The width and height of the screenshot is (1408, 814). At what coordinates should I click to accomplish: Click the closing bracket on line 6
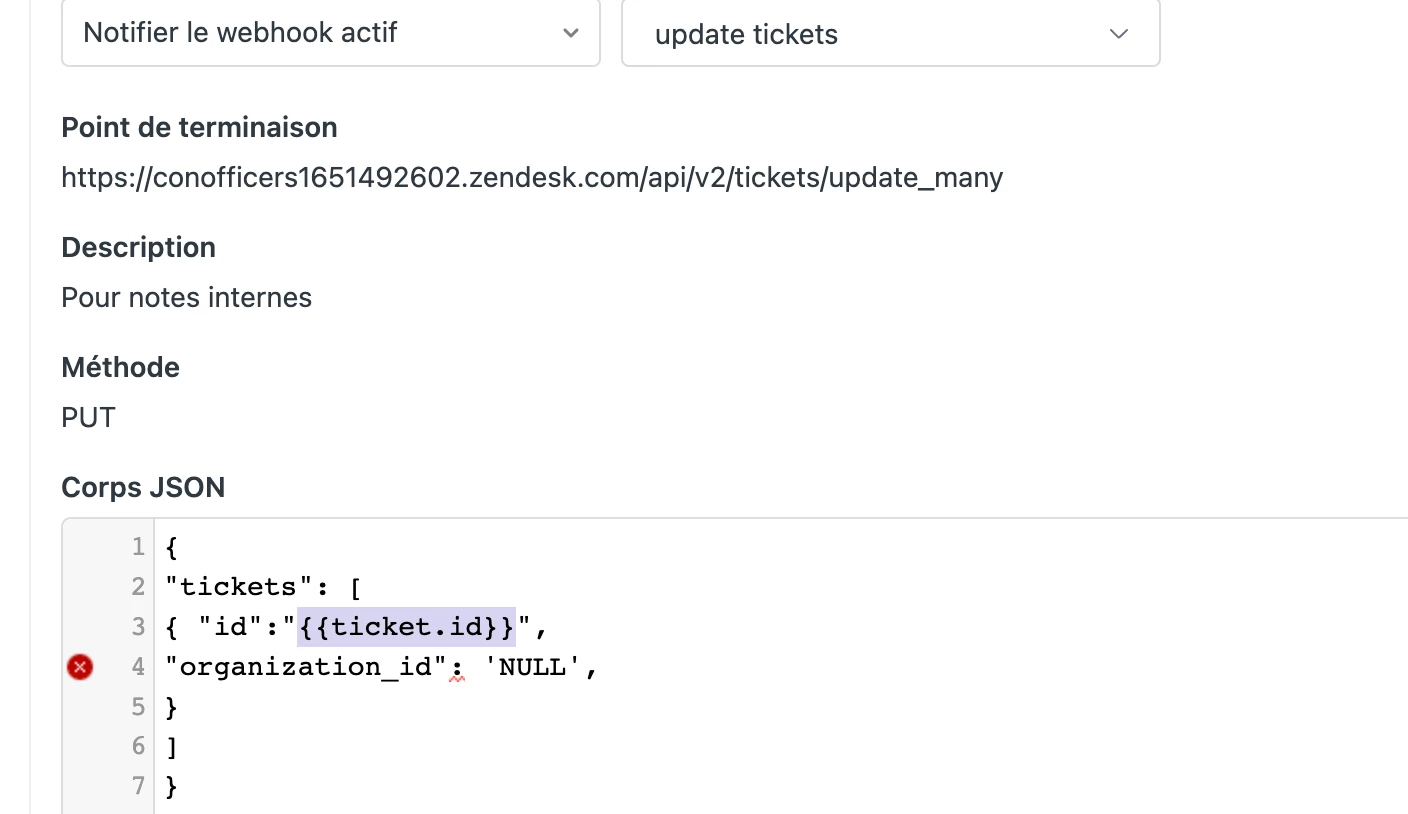click(171, 747)
